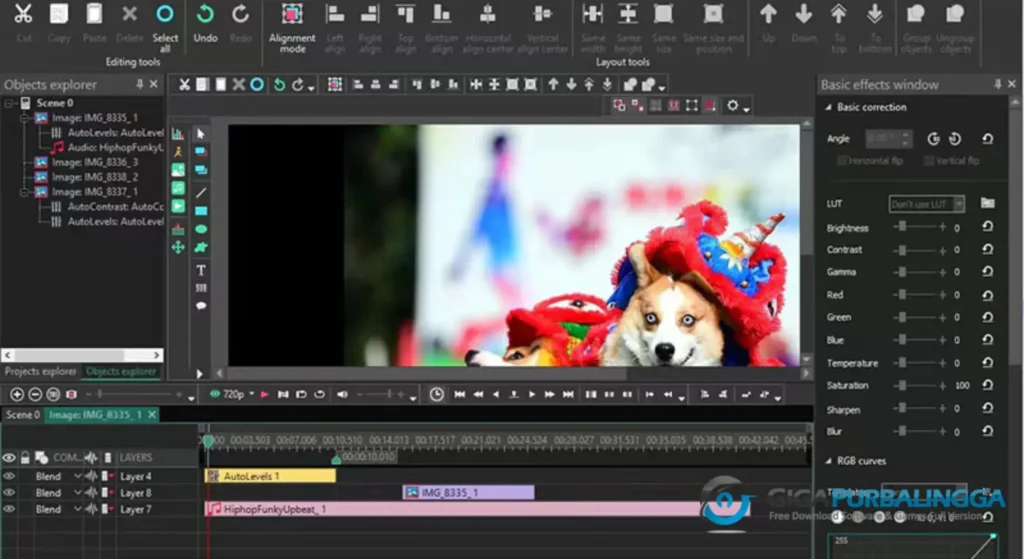This screenshot has height=559, width=1024.
Task: Toggle the lock icon in the layers header
Action: (25, 458)
